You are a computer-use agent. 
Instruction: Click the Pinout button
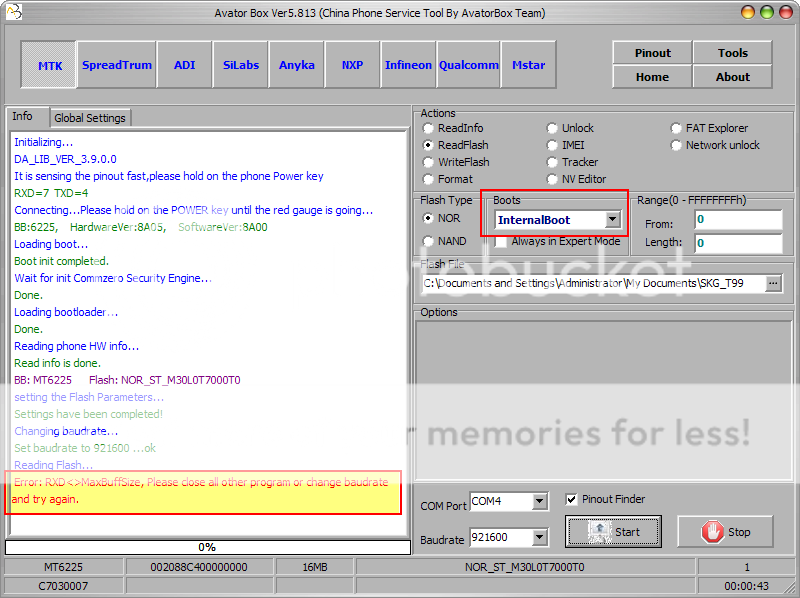click(x=653, y=53)
